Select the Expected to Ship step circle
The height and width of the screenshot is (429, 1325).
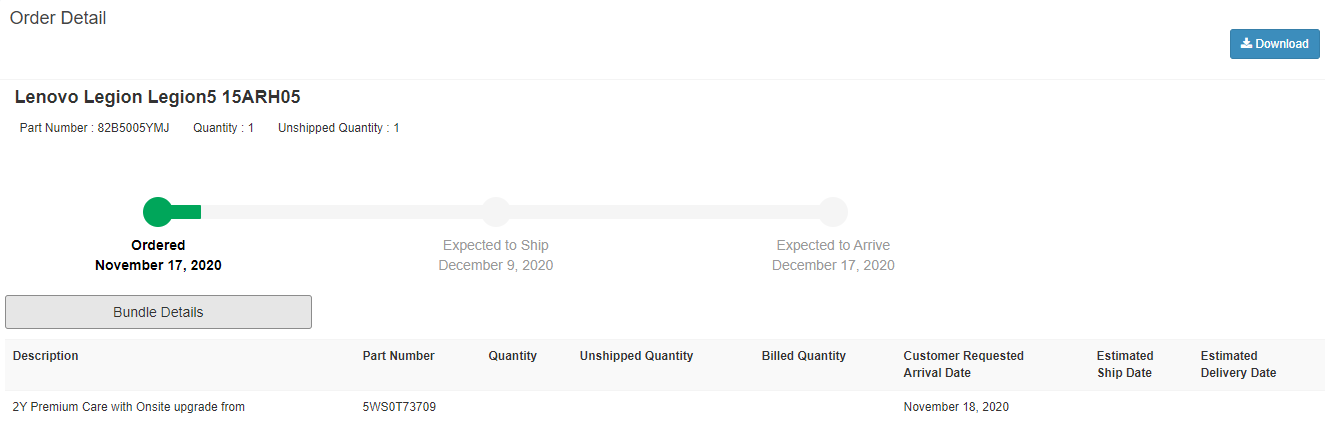click(x=496, y=212)
